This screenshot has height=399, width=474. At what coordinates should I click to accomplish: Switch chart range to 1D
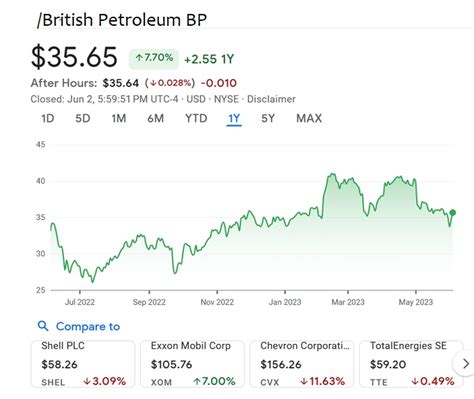point(48,118)
